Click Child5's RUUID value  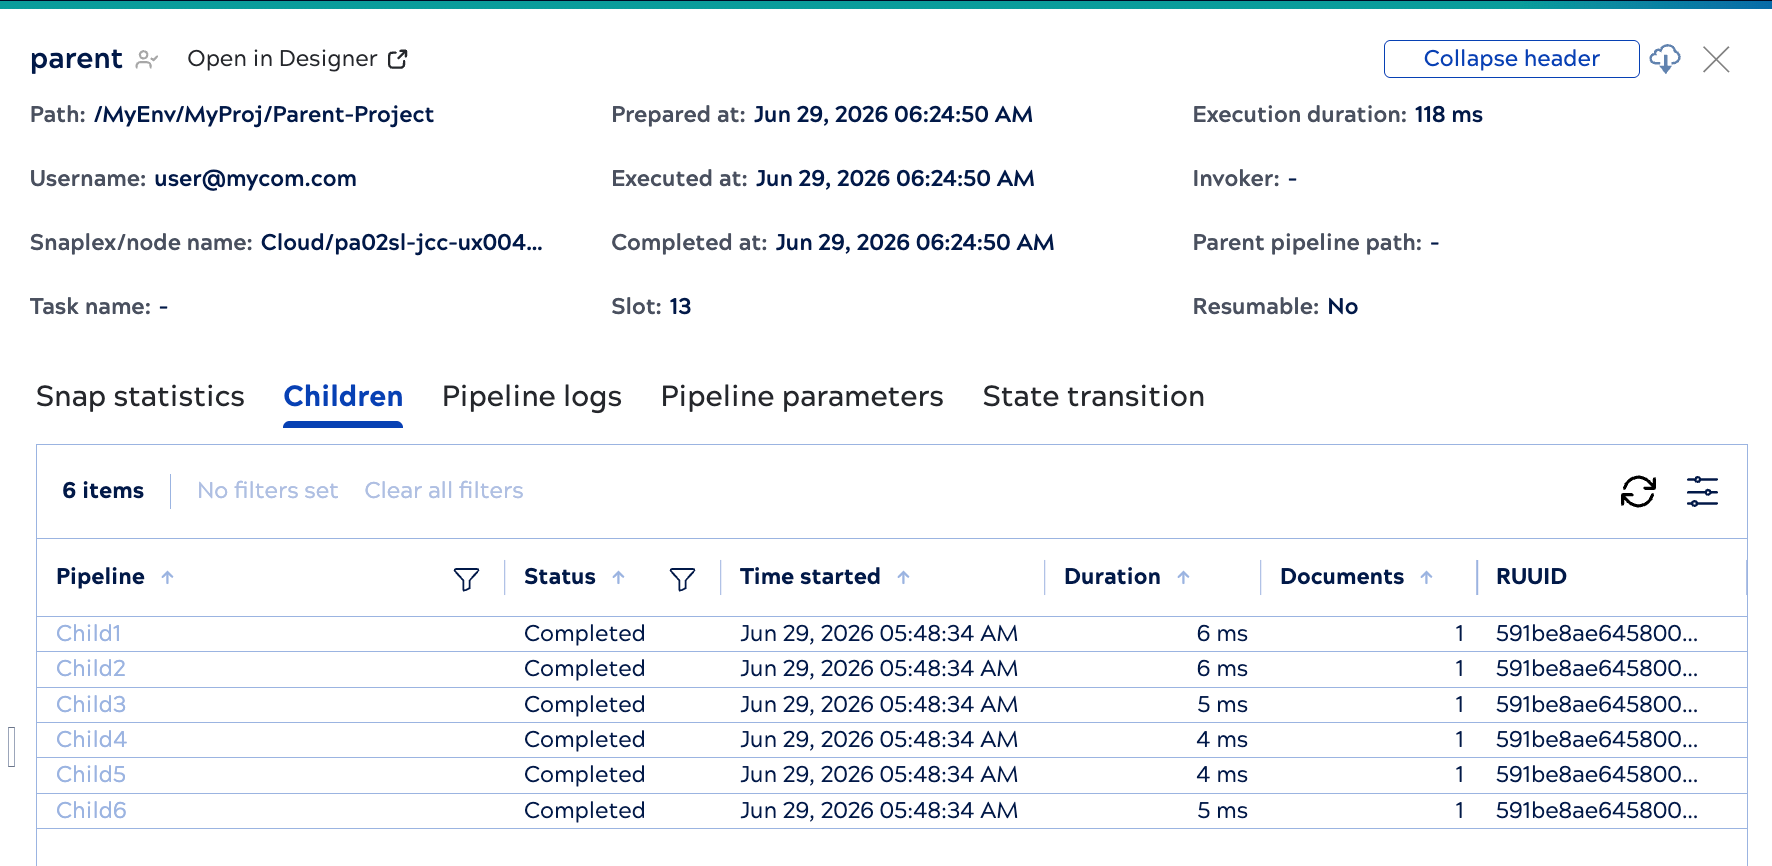point(1597,774)
